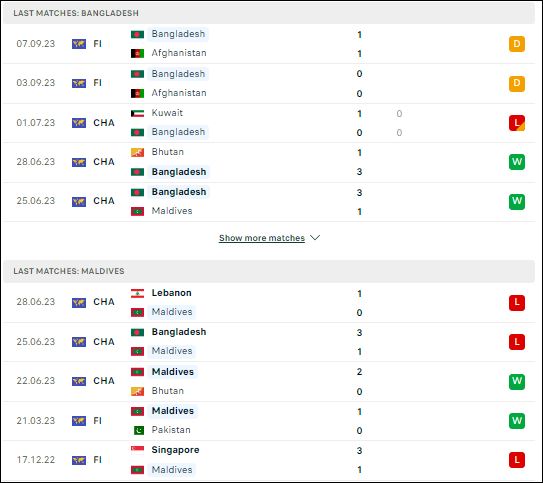Image resolution: width=543 pixels, height=483 pixels.
Task: Open the 21.03.23 Maldives vs Pakistan match row
Action: click(269, 421)
